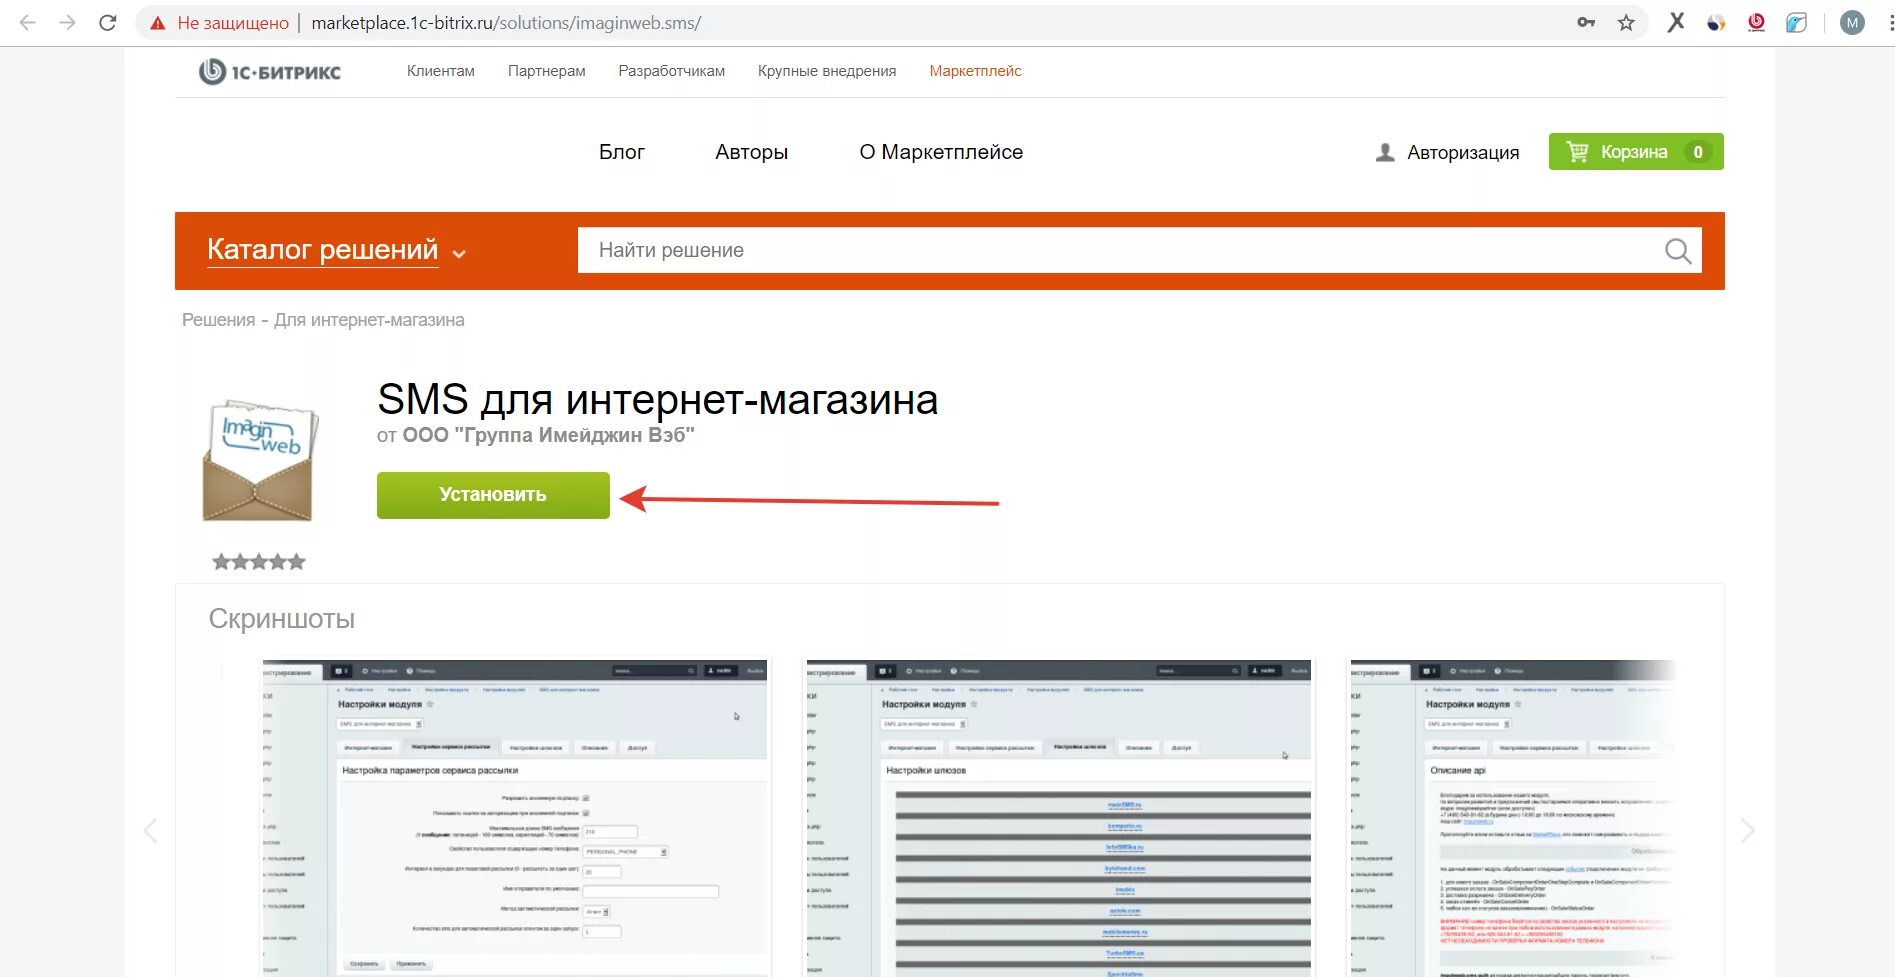
Task: Click the browser address bar URL
Action: (x=506, y=22)
